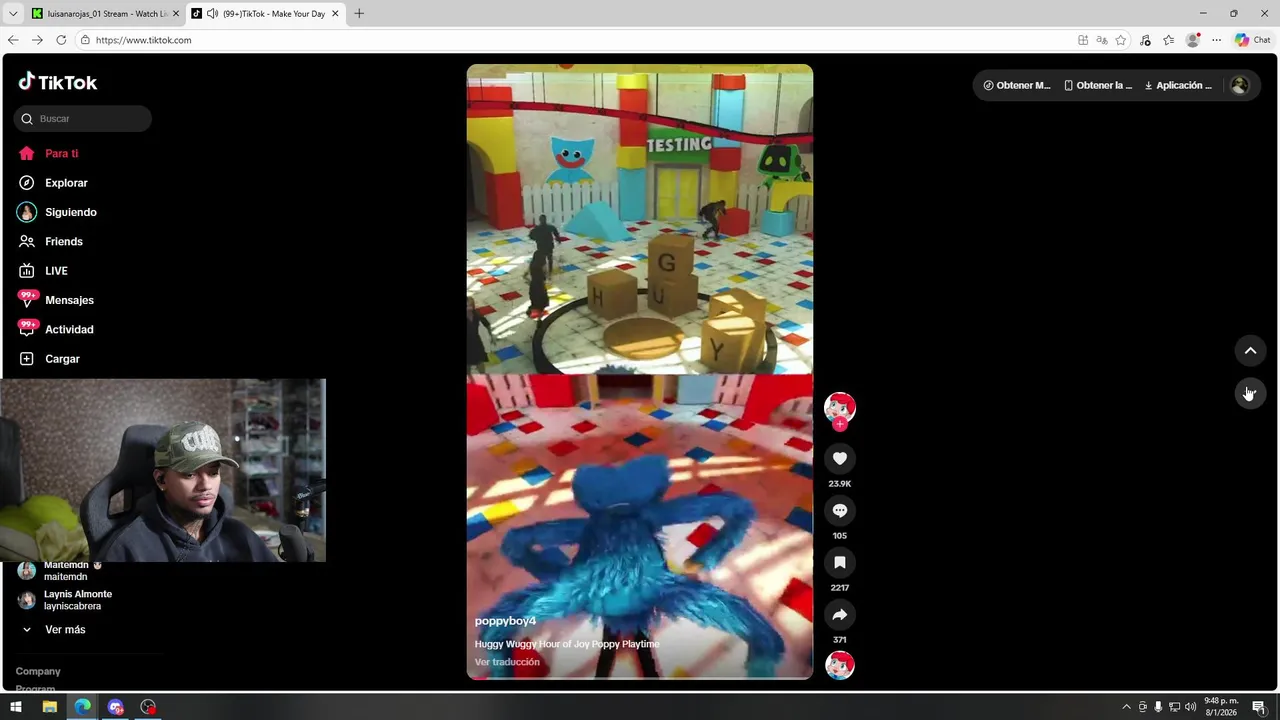Add this page to favorites star
The image size is (1280, 720).
point(1121,40)
